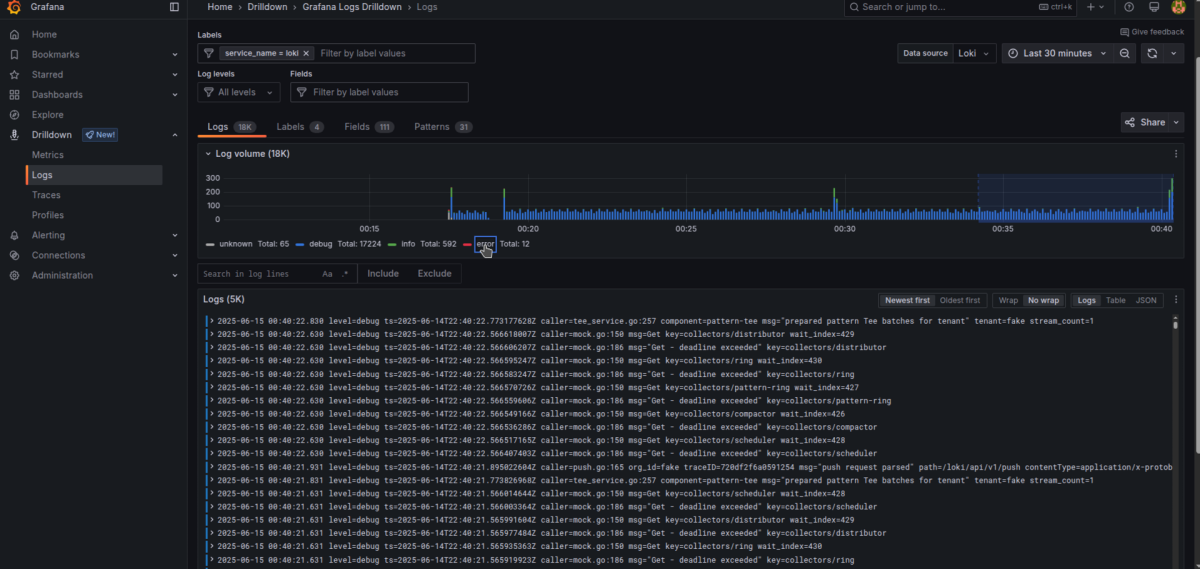The width and height of the screenshot is (1200, 569).
Task: Toggle case-sensitive Aa search option
Action: pyautogui.click(x=327, y=274)
